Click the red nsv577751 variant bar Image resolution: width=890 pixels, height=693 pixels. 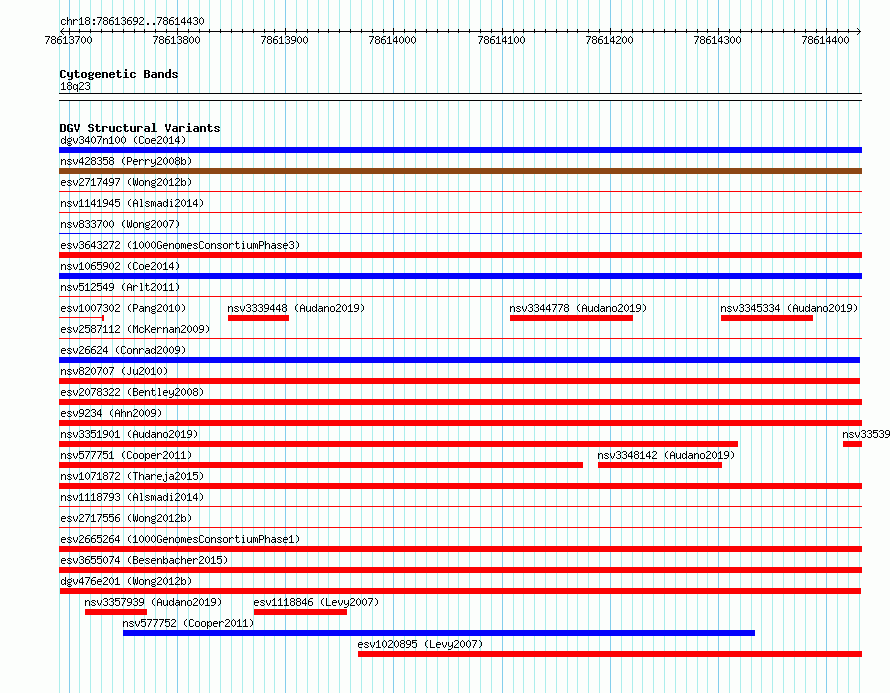point(321,465)
